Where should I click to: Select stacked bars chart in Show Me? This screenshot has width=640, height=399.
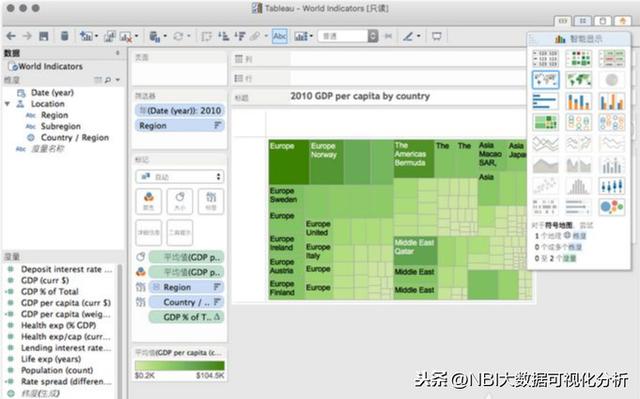pos(579,101)
